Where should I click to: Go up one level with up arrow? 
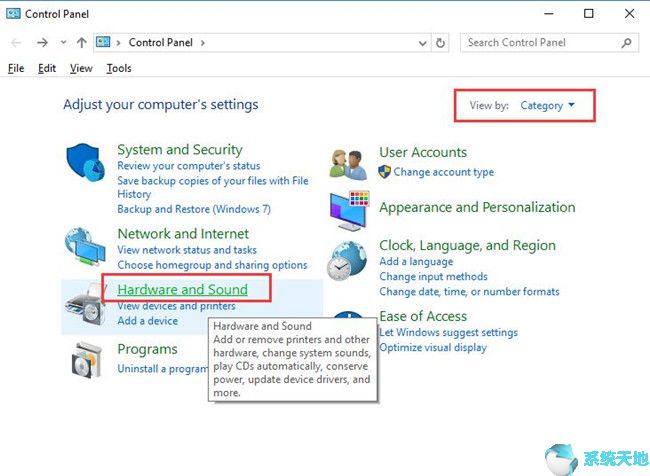pyautogui.click(x=81, y=43)
